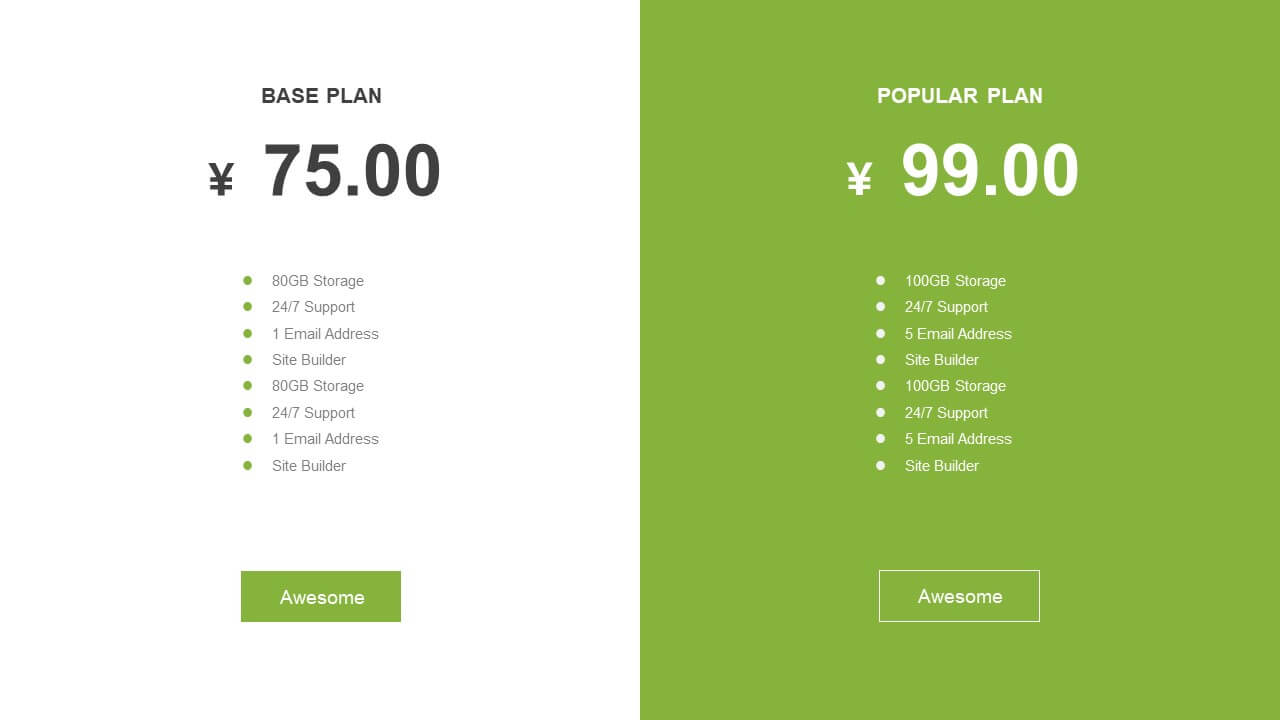Screen dimensions: 1280x720
Task: Select the POPULAR PLAN heading
Action: click(960, 96)
